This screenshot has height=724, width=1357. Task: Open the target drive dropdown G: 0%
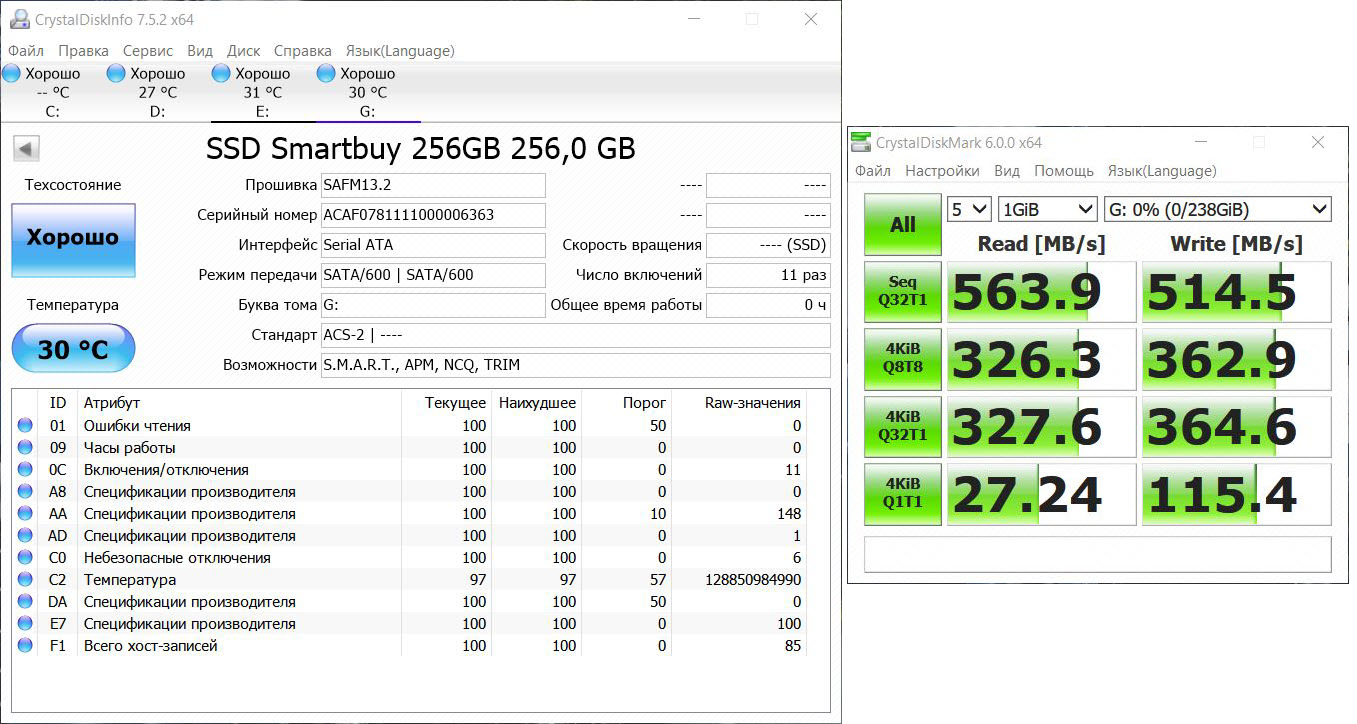point(1217,209)
